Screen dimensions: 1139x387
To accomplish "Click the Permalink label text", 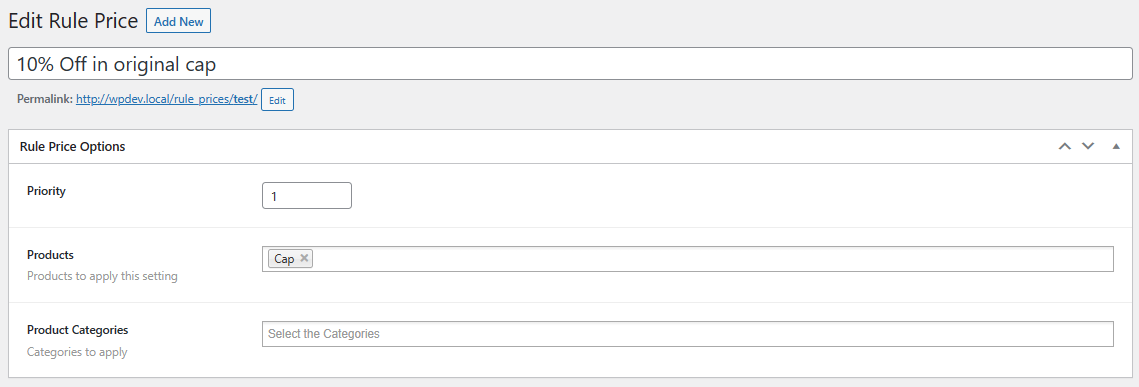I will (x=45, y=100).
